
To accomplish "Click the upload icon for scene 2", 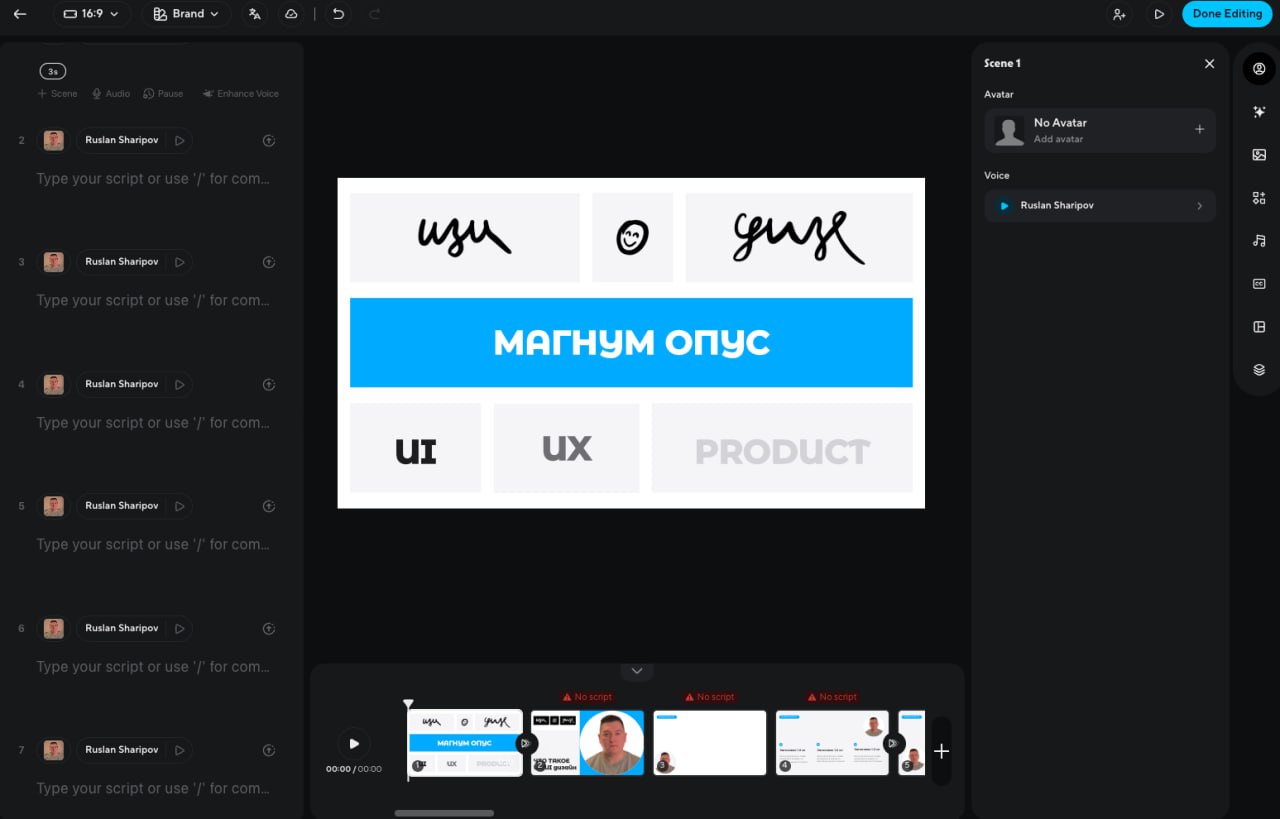I will pyautogui.click(x=268, y=140).
